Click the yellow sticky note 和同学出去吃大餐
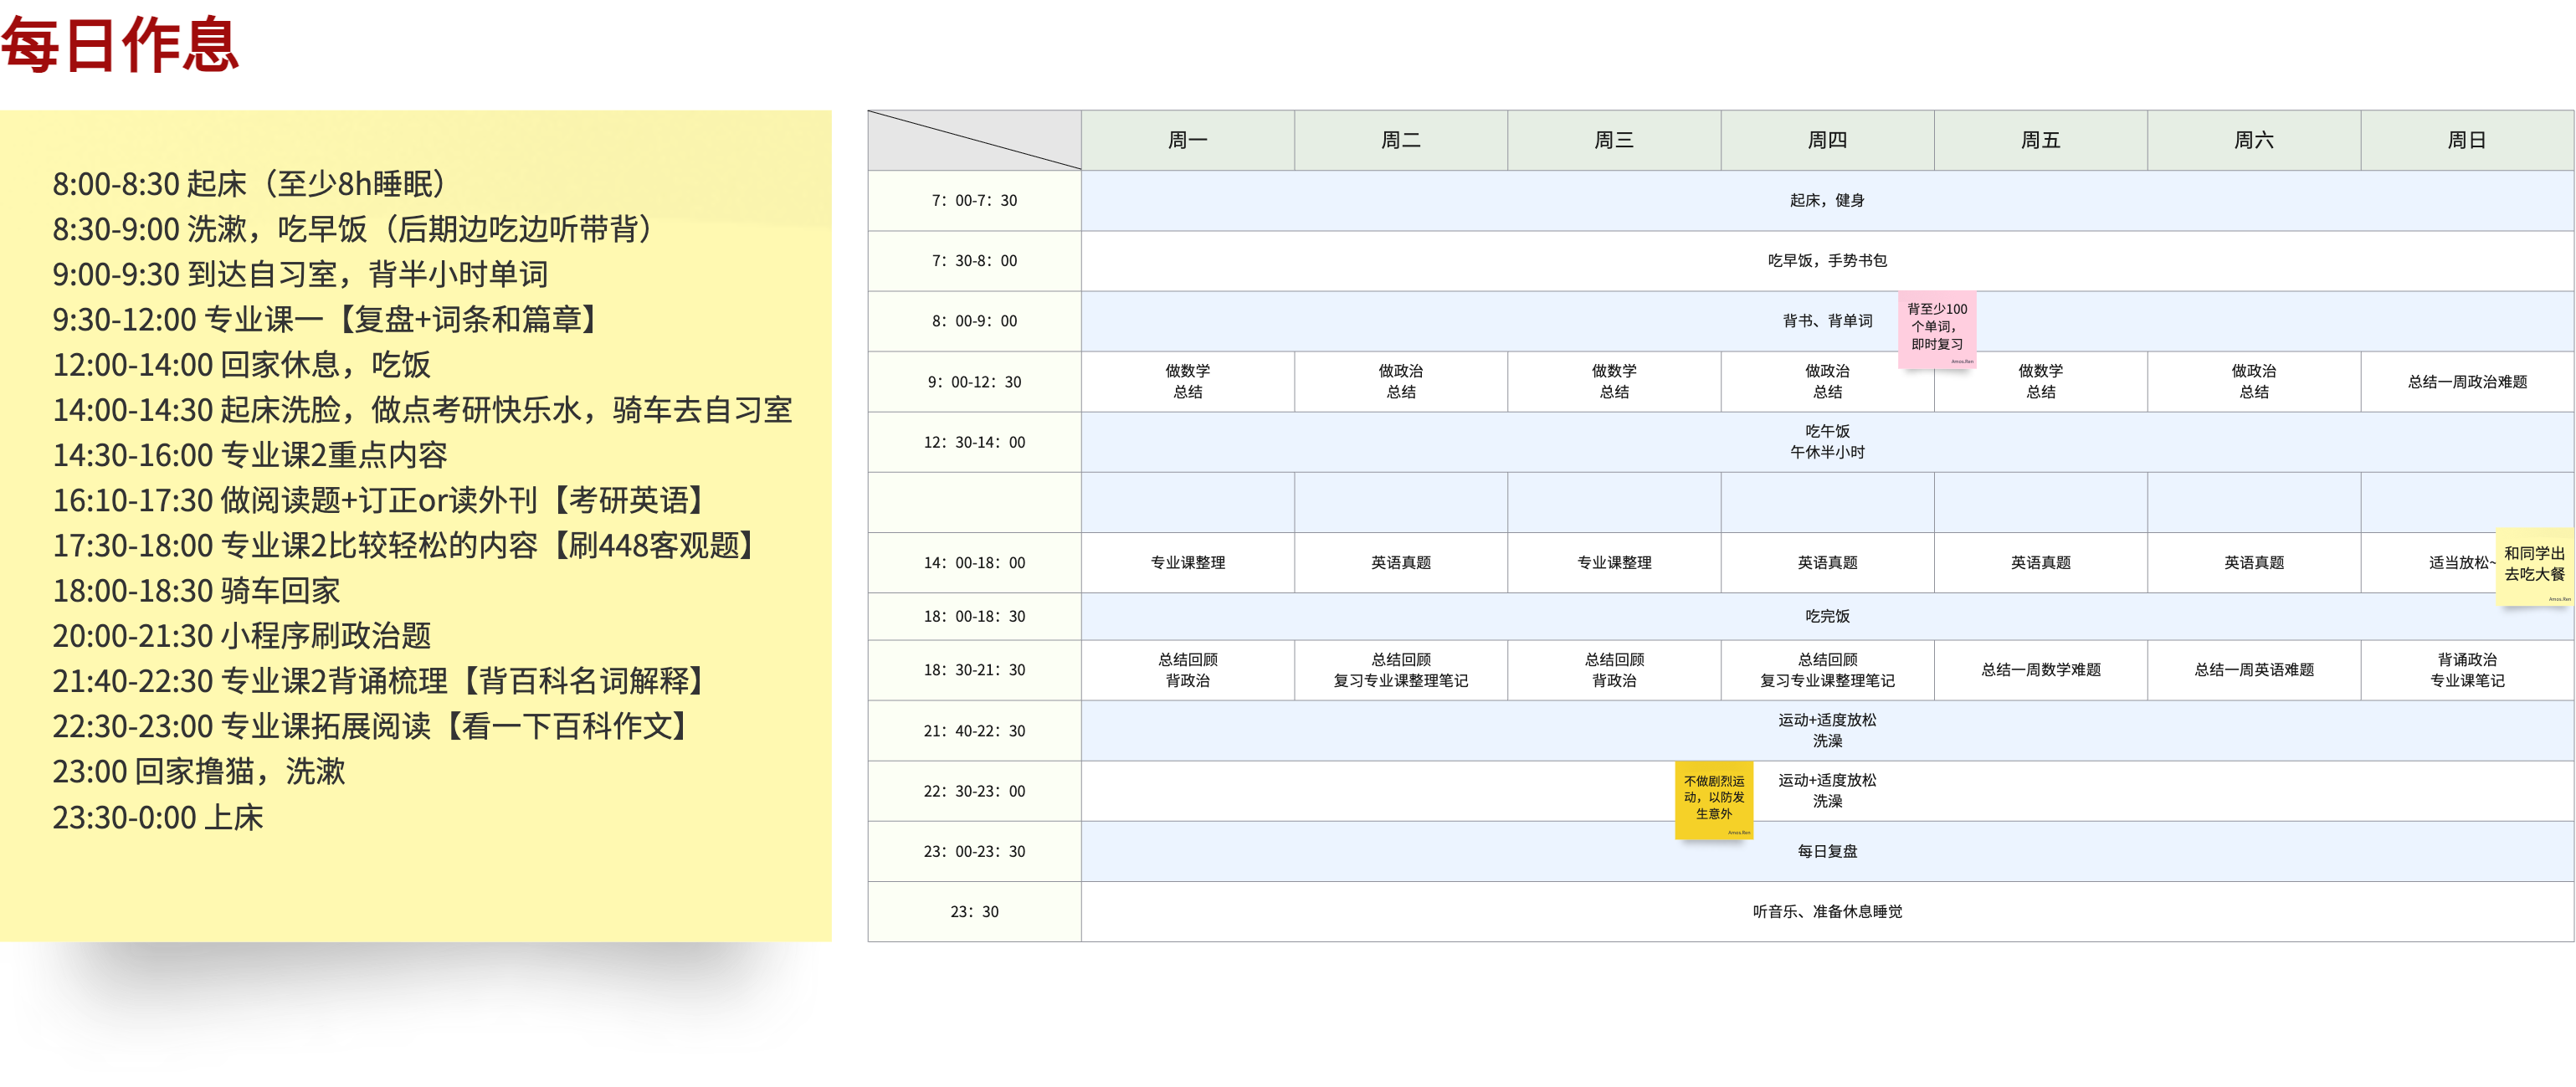The image size is (2576, 1087). pyautogui.click(x=2534, y=566)
